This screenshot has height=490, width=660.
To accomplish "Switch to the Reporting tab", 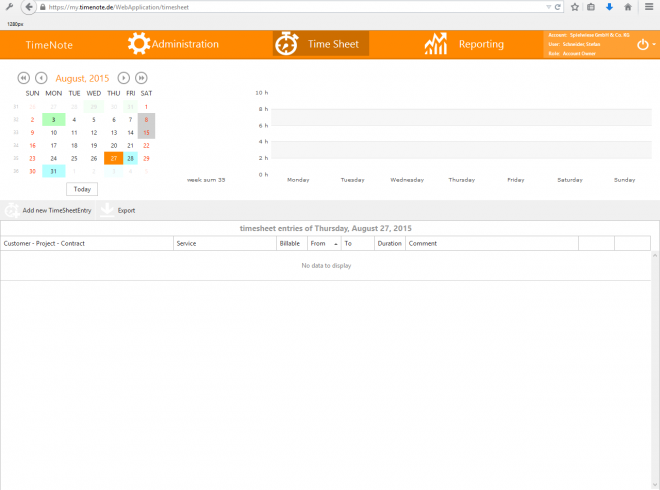I will pyautogui.click(x=481, y=44).
